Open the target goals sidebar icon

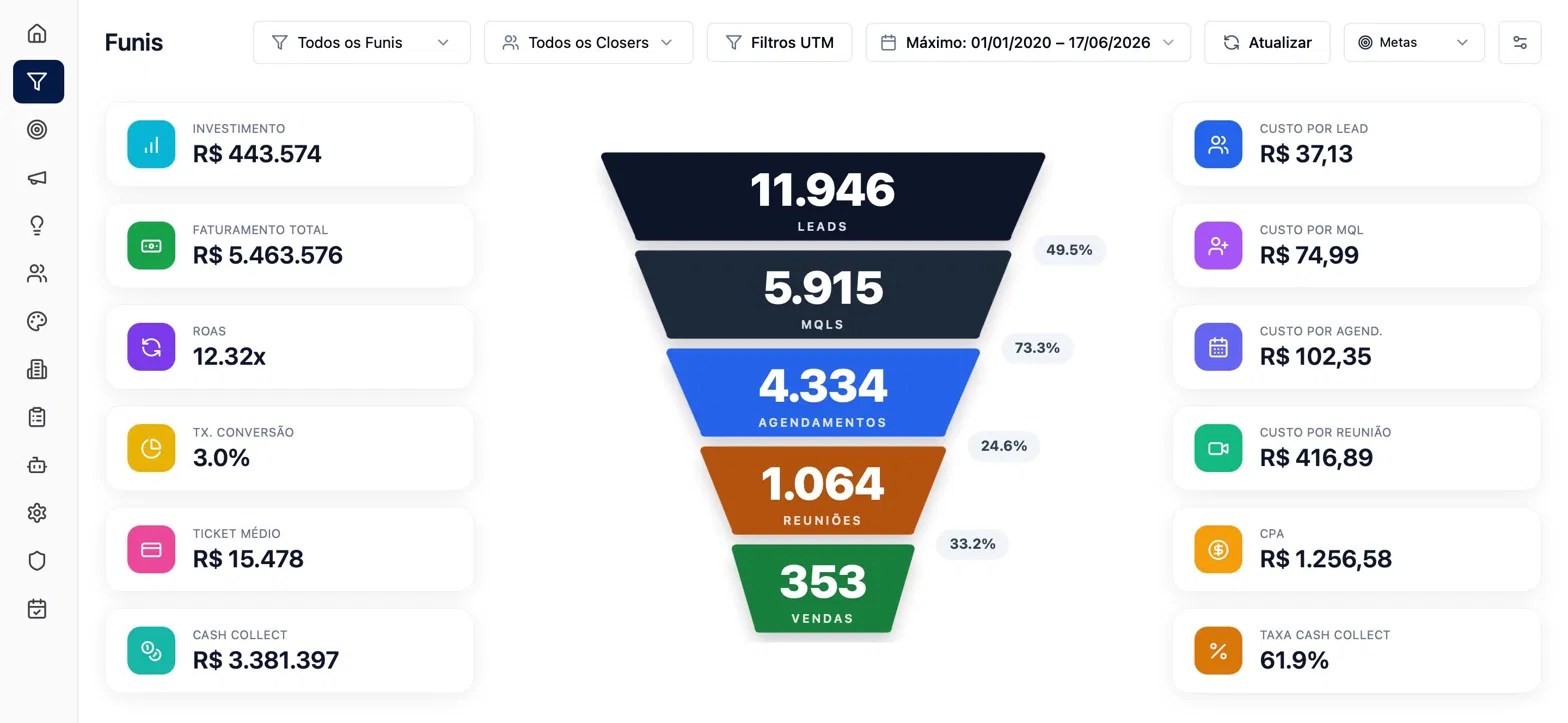click(x=37, y=129)
